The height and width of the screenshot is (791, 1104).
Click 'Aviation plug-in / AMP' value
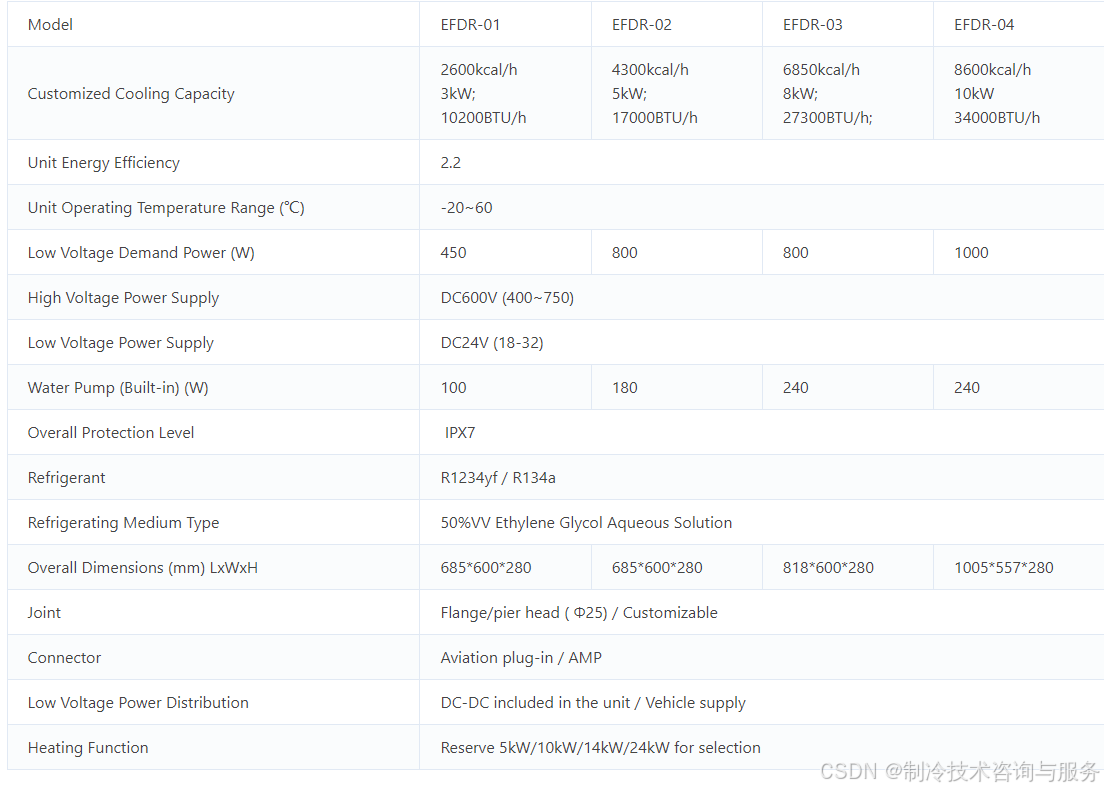point(521,658)
